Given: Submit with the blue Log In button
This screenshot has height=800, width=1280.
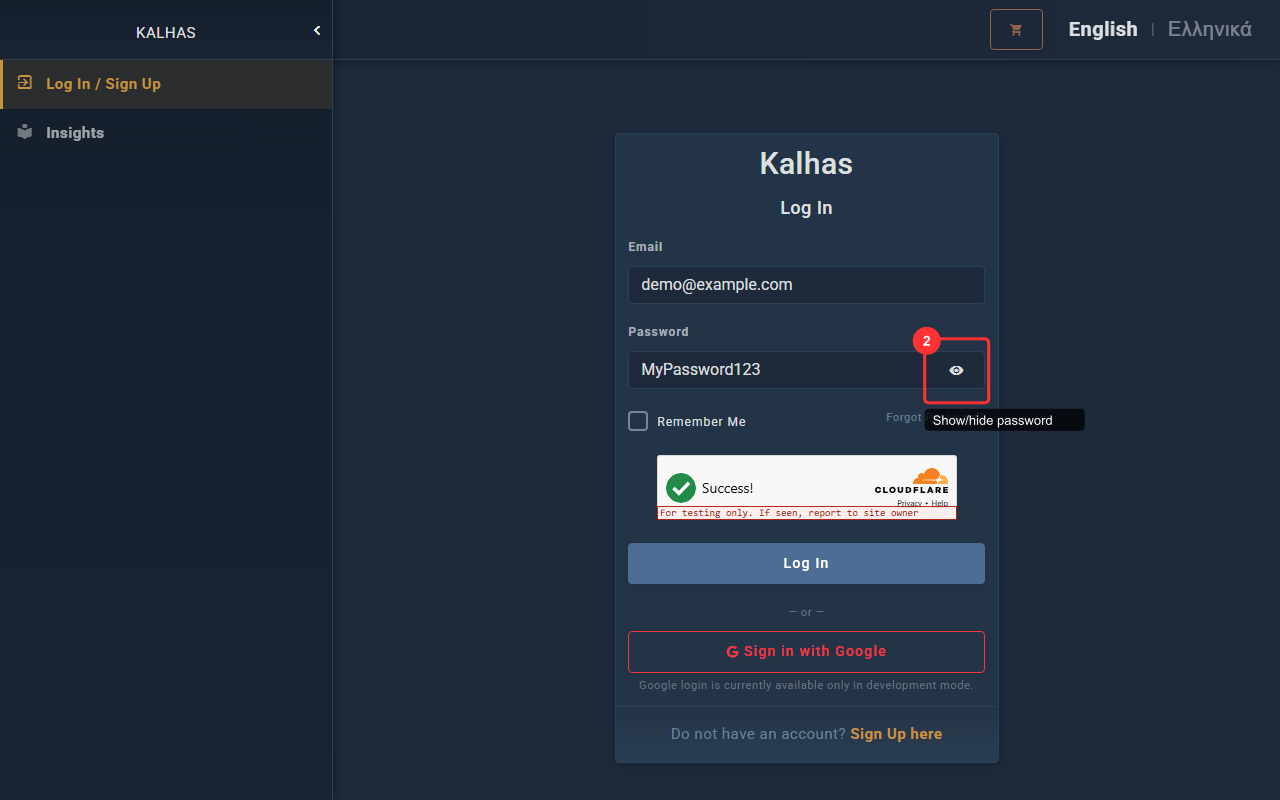Looking at the screenshot, I should pos(806,563).
